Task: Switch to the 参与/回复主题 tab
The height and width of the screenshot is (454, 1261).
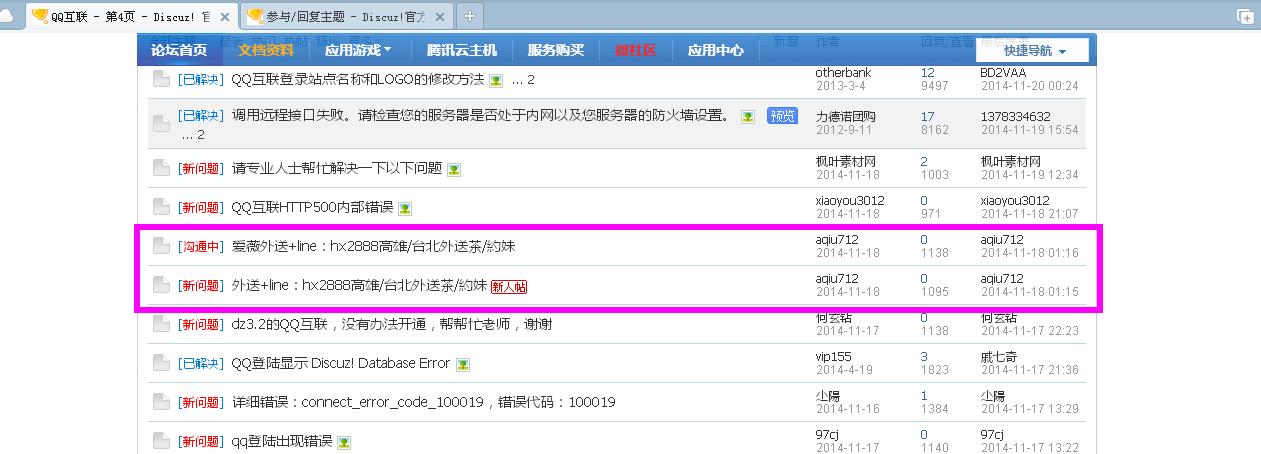Action: tap(346, 17)
